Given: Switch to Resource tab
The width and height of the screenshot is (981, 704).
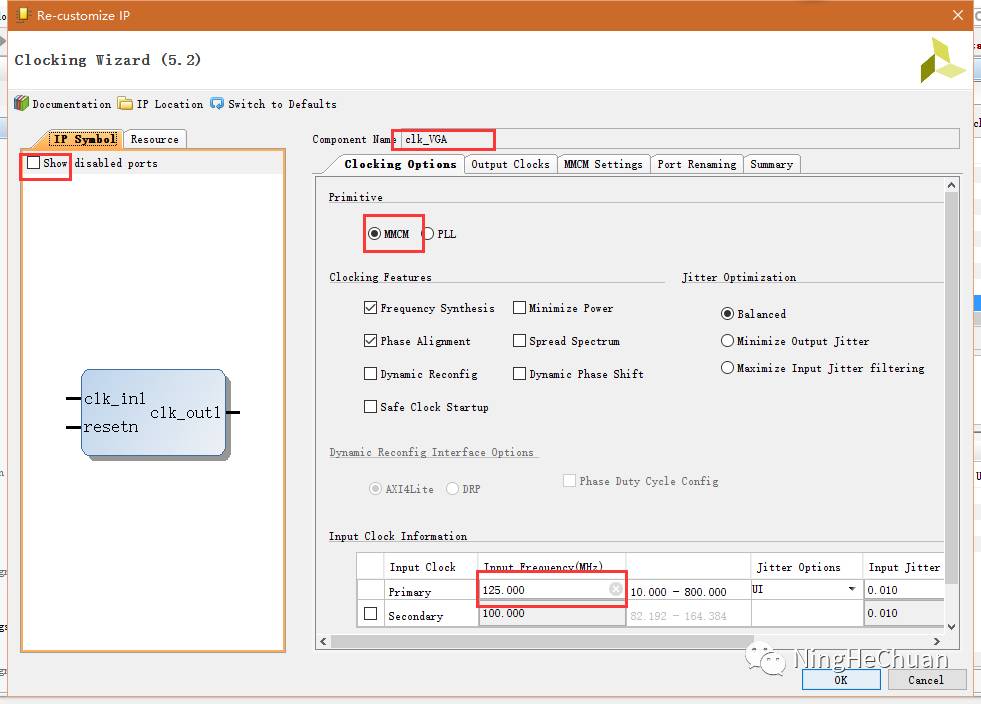Looking at the screenshot, I should 155,139.
